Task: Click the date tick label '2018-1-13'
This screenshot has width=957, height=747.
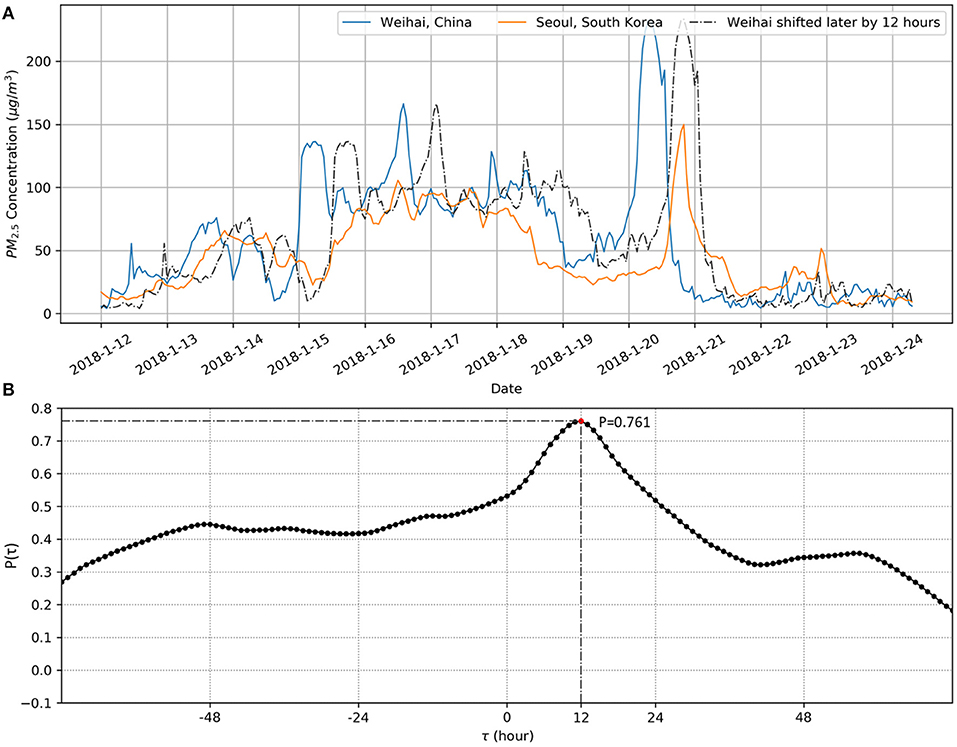Action: pyautogui.click(x=167, y=354)
